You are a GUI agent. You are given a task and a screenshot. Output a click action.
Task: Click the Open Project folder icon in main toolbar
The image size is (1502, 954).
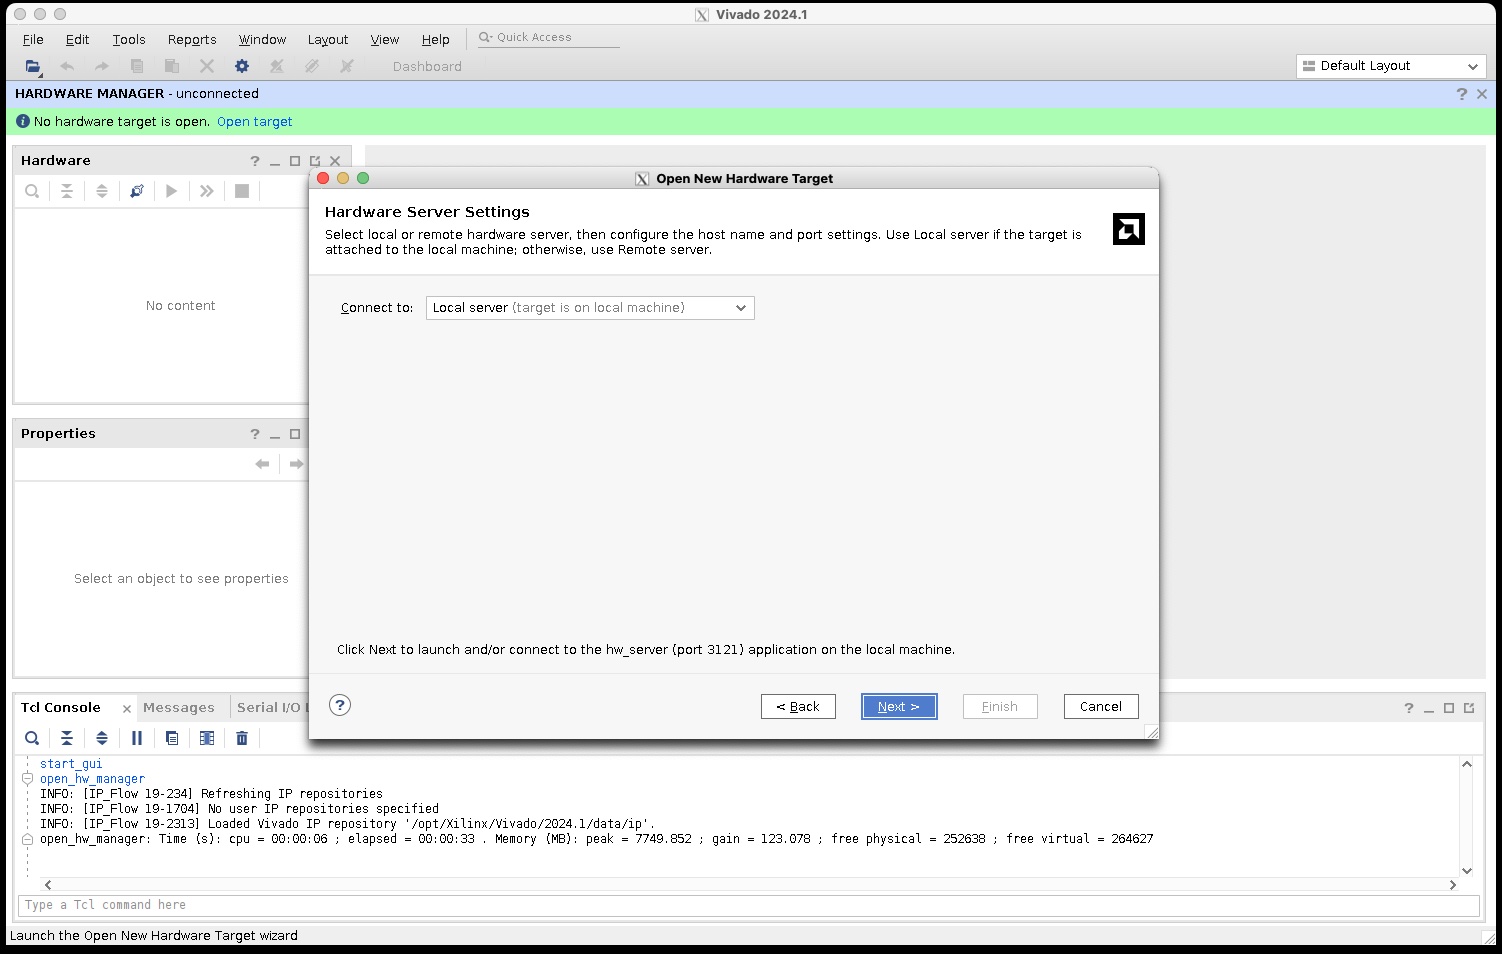click(33, 66)
